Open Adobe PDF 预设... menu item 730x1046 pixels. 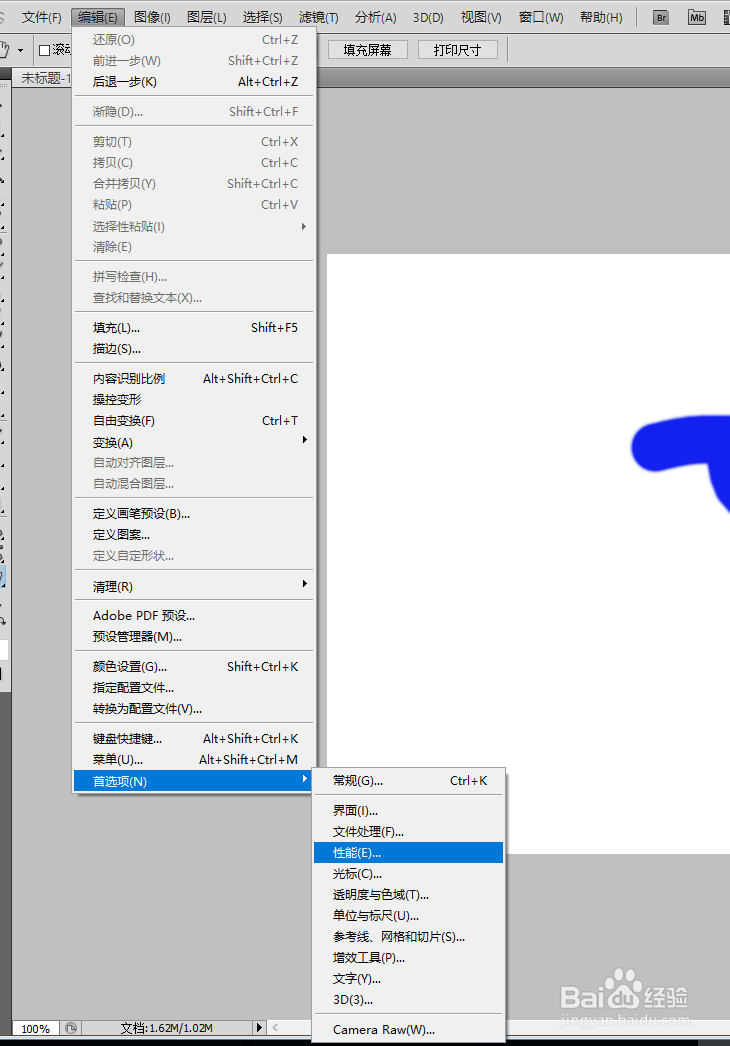pyautogui.click(x=194, y=616)
